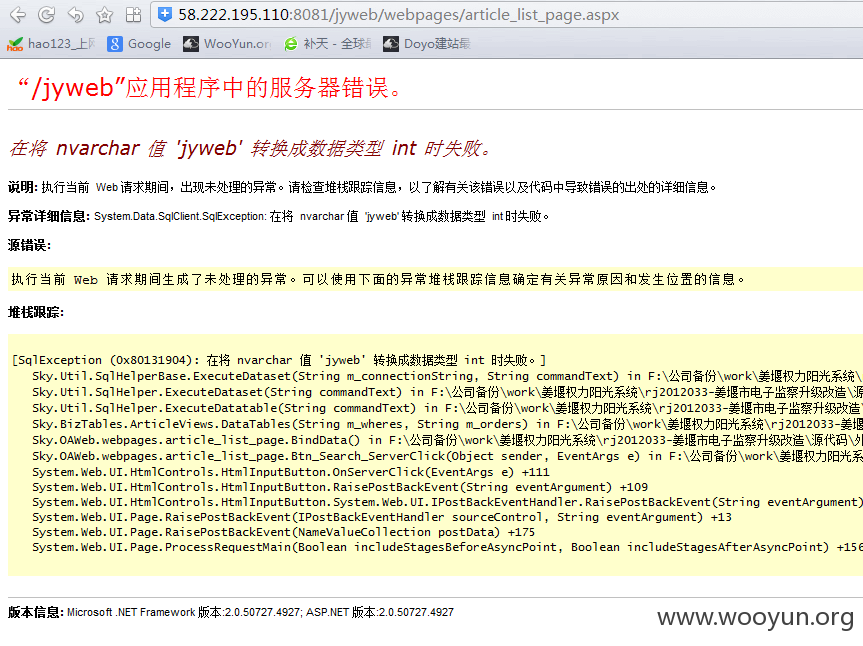Click the Doyo bookmark favicon
The height and width of the screenshot is (646, 863).
tap(391, 44)
